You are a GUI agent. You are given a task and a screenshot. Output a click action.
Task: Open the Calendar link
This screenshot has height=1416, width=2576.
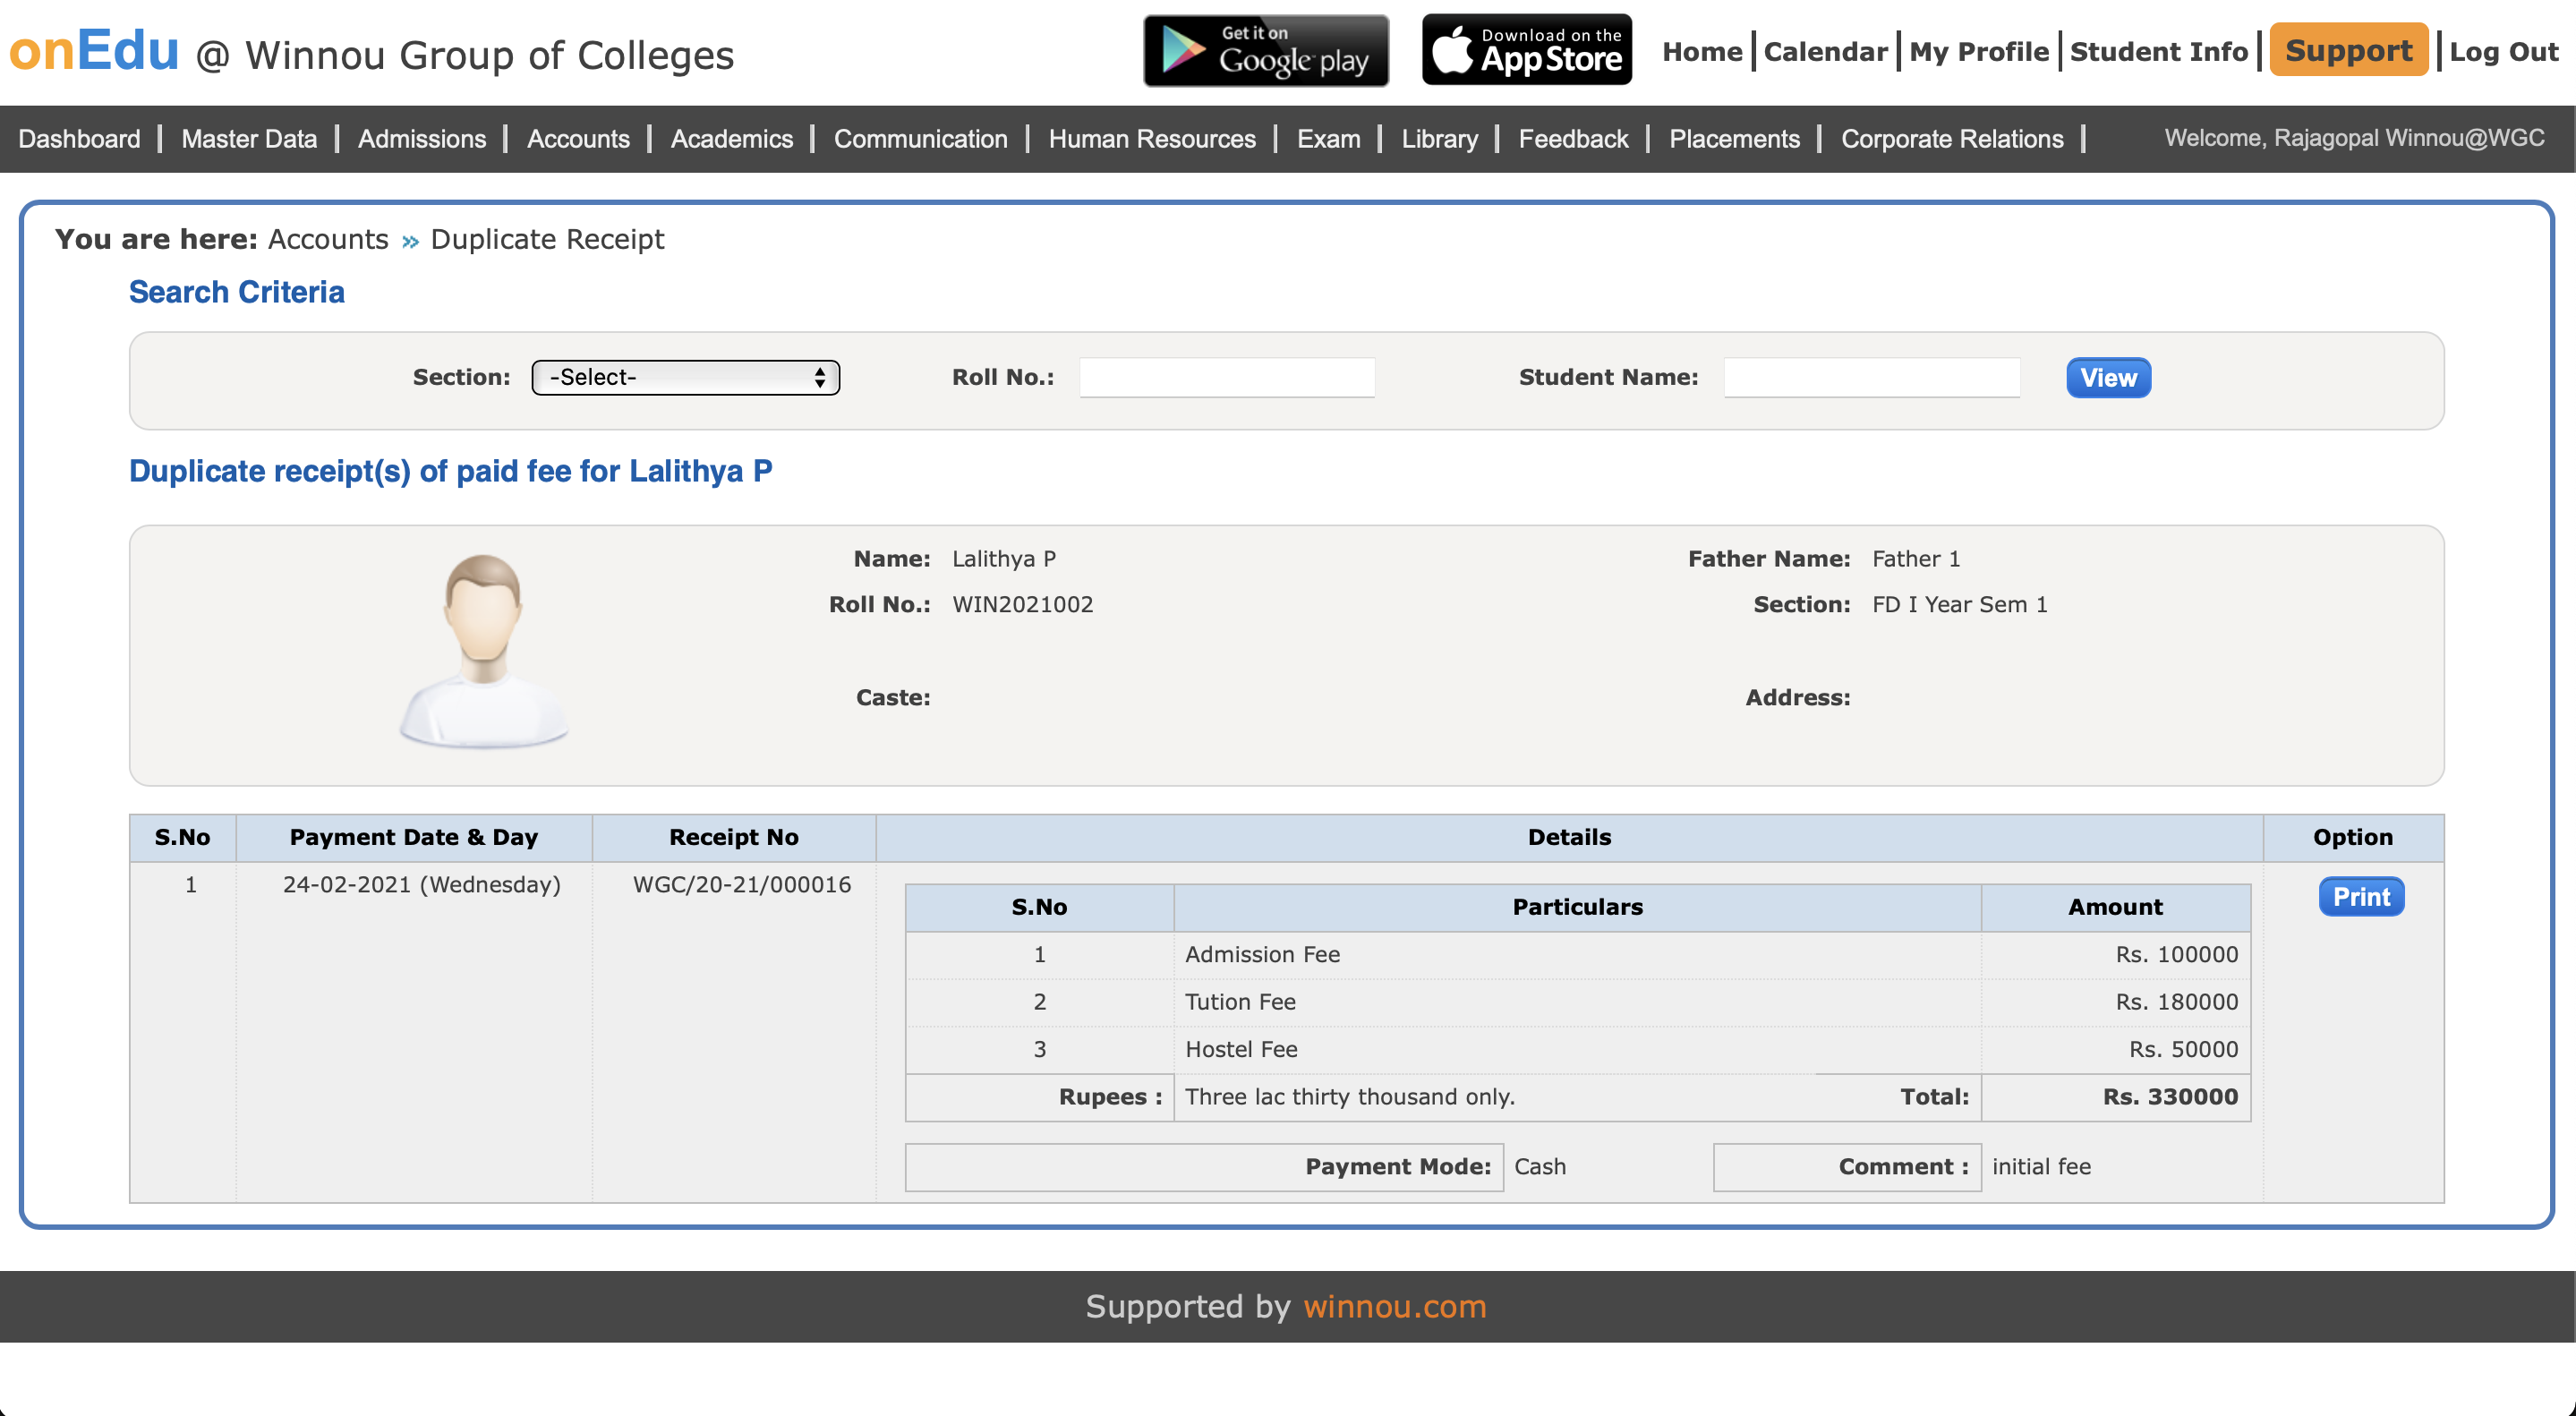pos(1825,52)
